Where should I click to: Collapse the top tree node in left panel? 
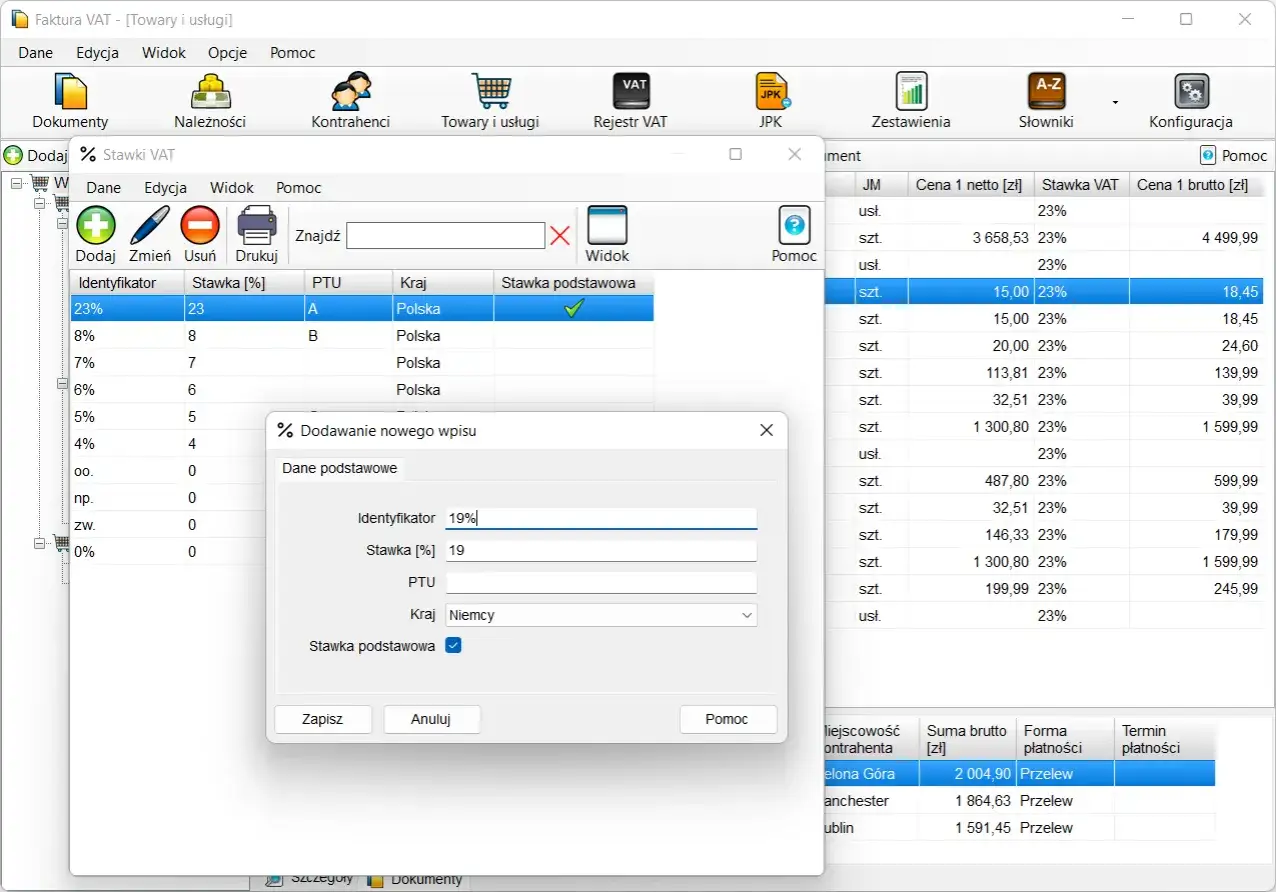(17, 183)
